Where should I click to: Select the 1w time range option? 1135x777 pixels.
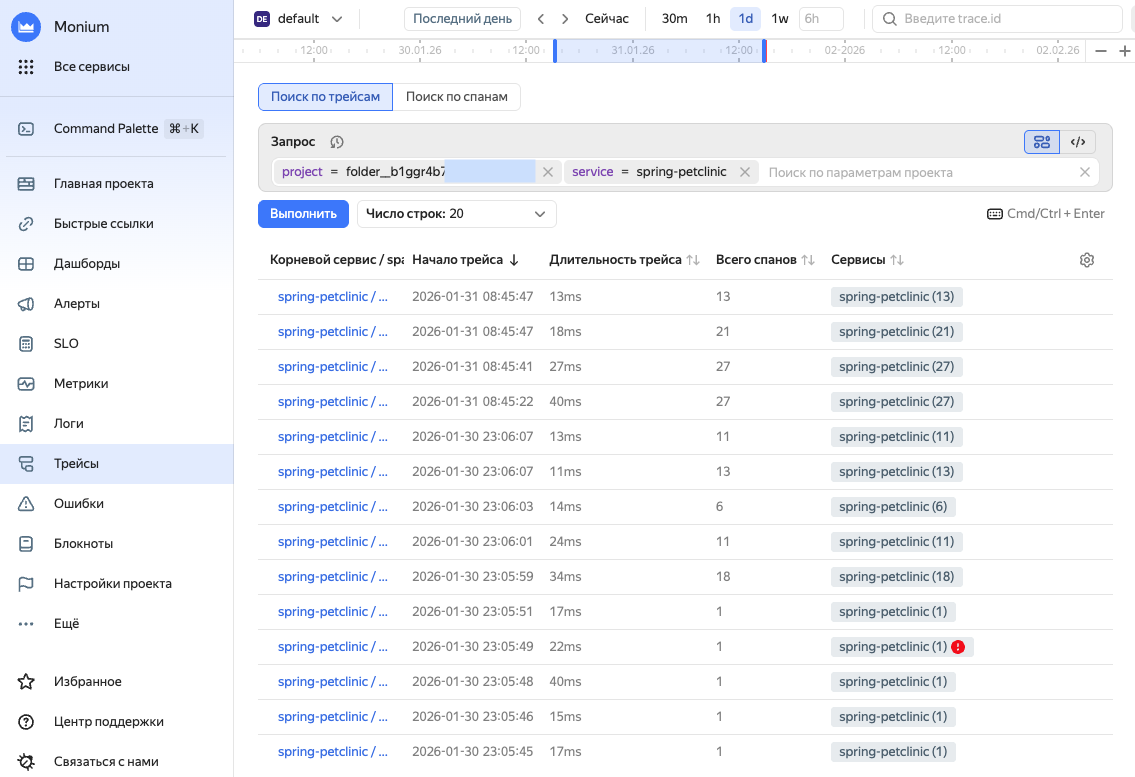click(x=780, y=19)
